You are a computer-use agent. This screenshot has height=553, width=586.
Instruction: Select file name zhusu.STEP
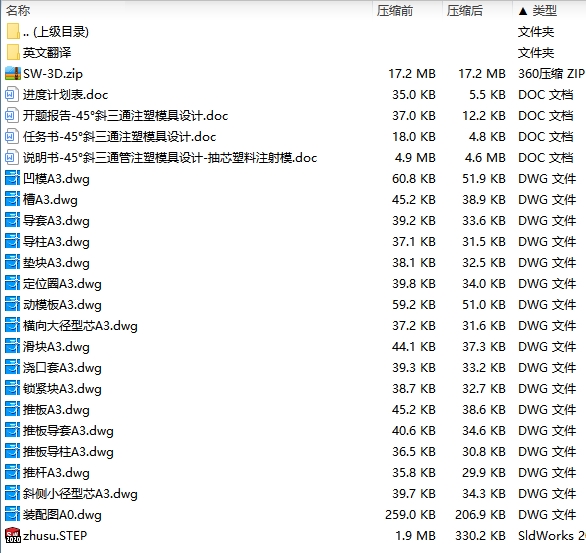pyautogui.click(x=55, y=535)
